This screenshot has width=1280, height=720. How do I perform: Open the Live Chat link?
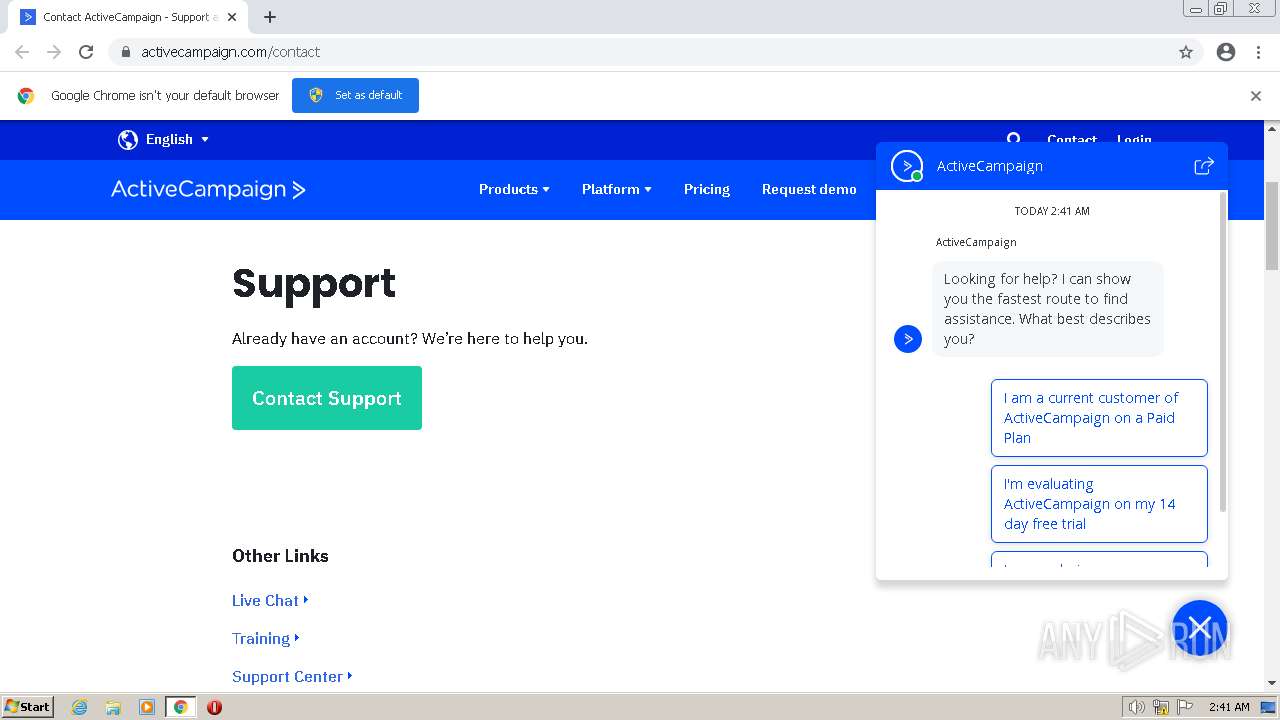tap(270, 600)
